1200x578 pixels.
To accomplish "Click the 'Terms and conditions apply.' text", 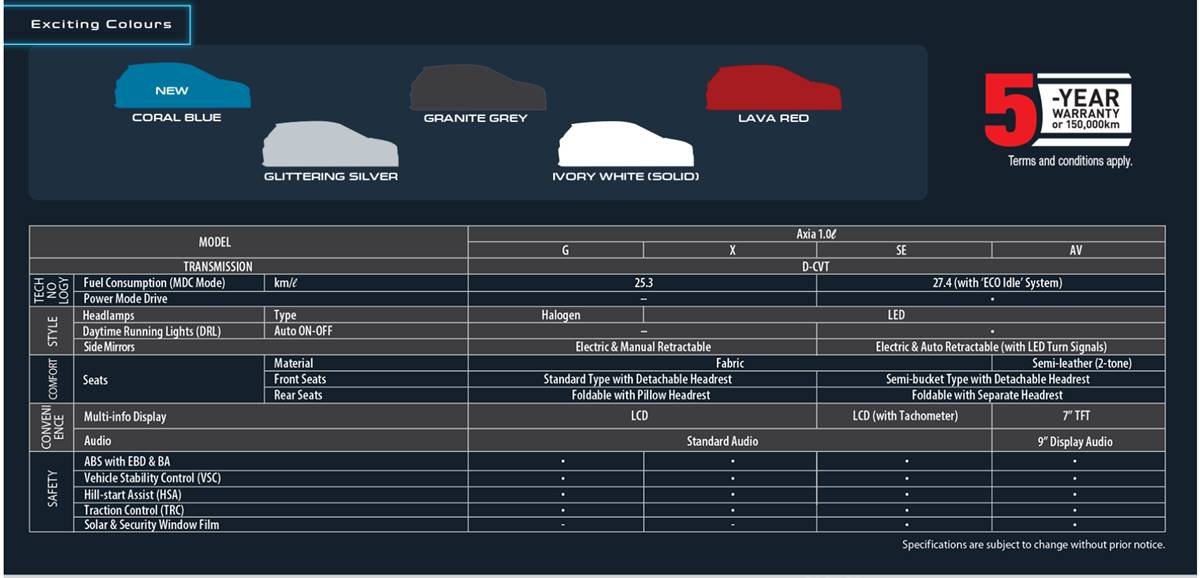I will tap(1070, 161).
